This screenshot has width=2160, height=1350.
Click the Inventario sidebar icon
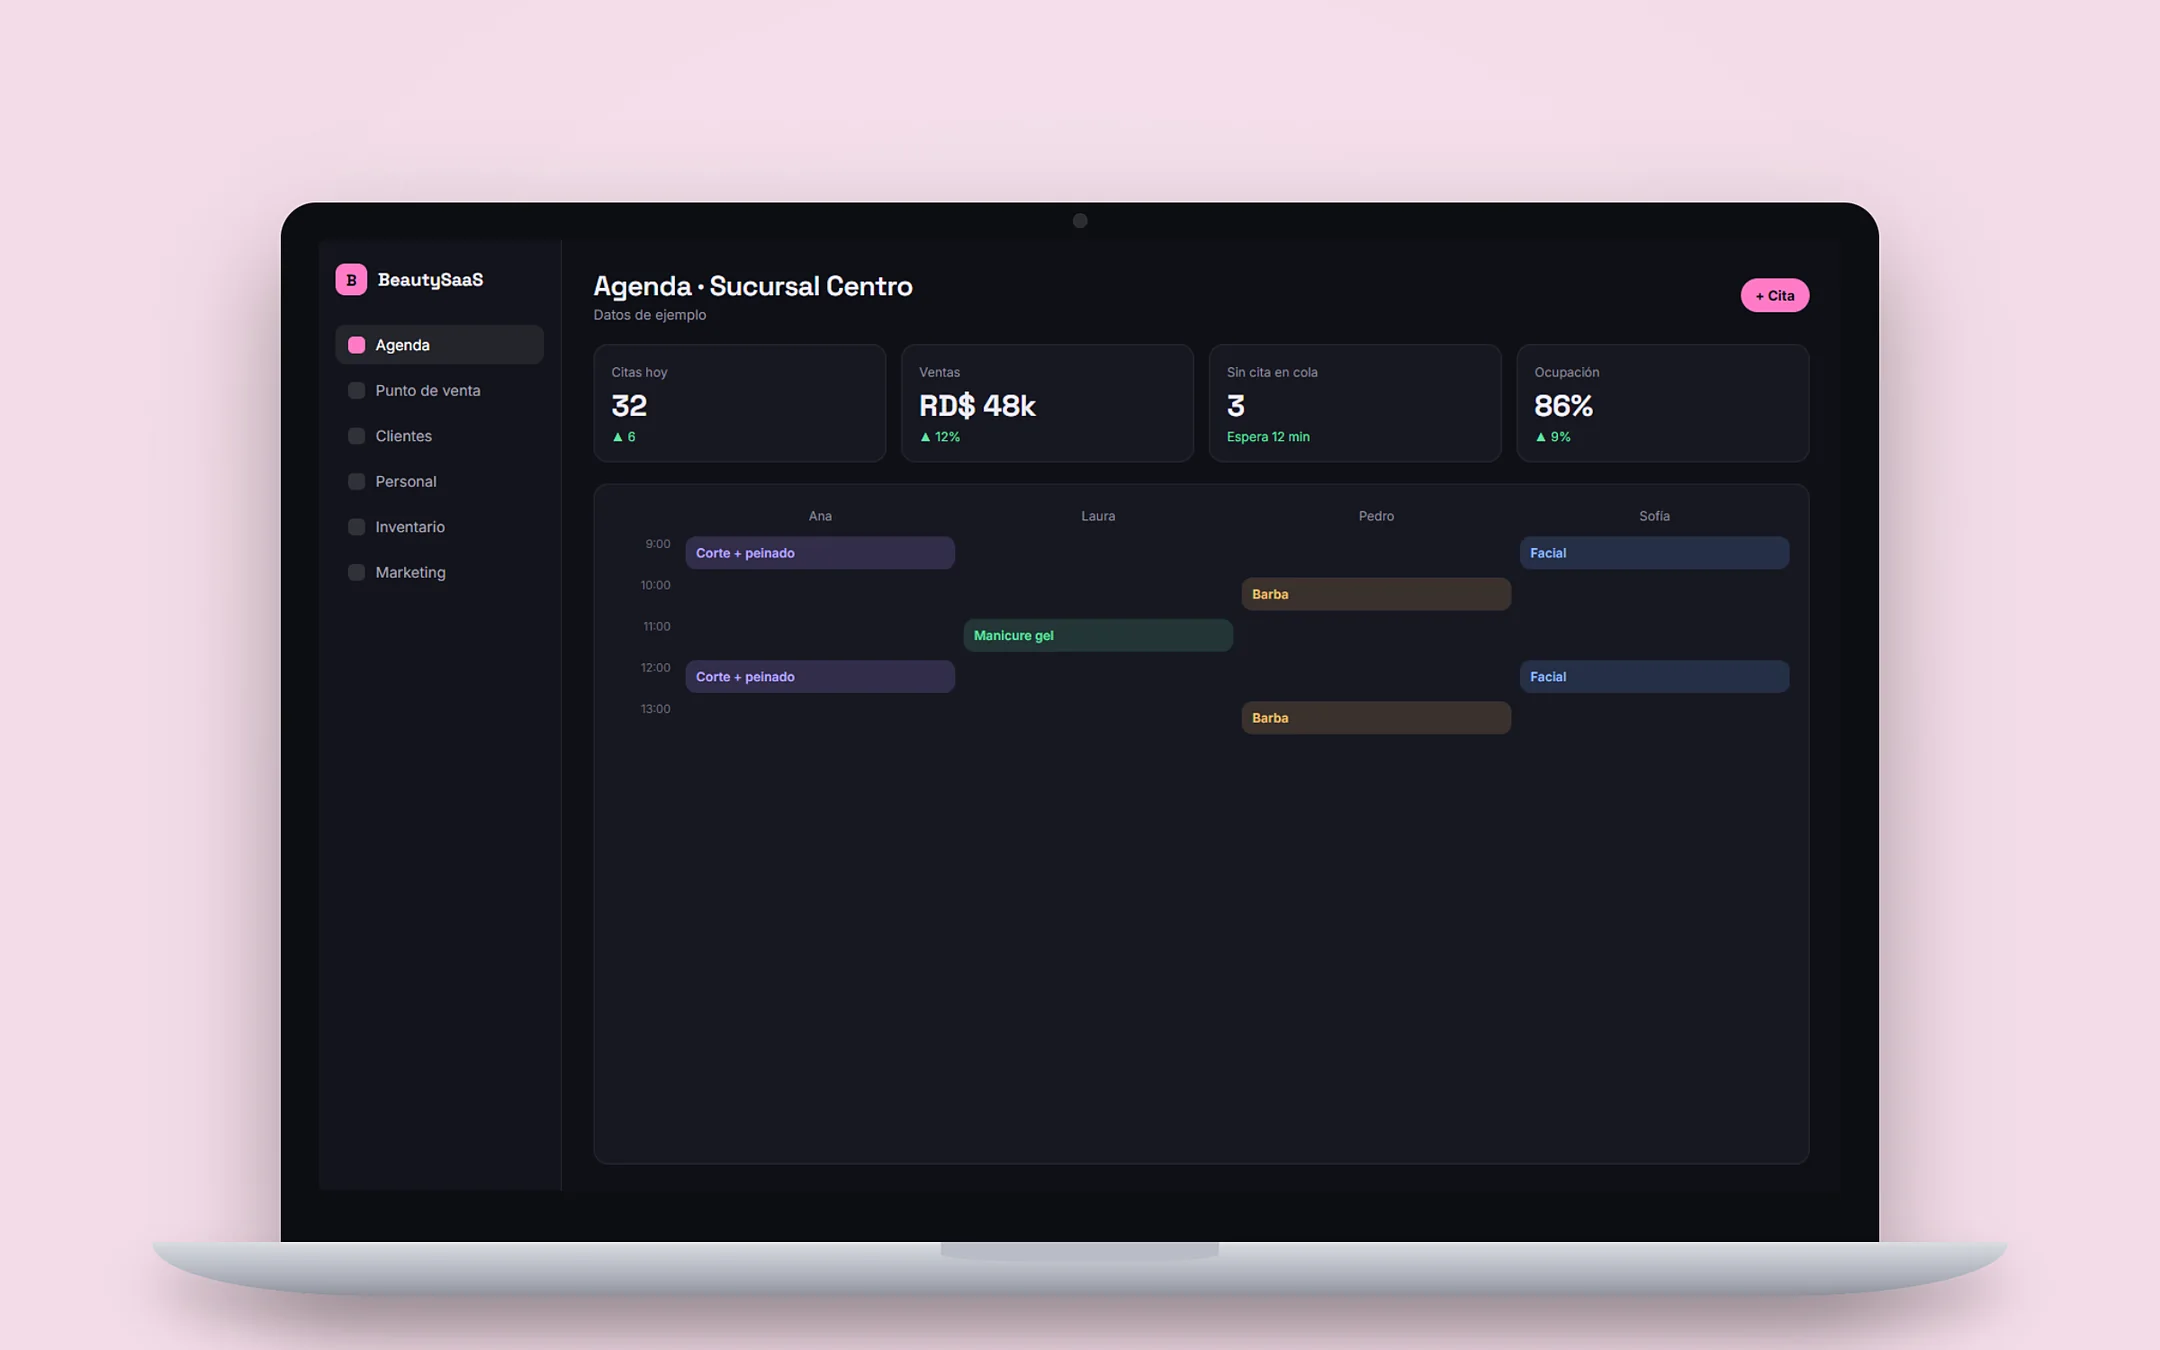coord(356,527)
